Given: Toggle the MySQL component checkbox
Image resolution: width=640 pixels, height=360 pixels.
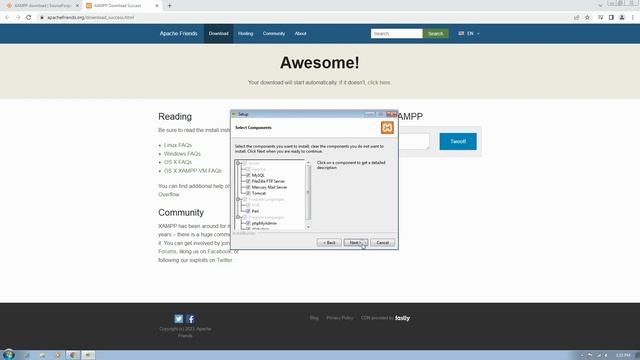Looking at the screenshot, I should pos(248,175).
